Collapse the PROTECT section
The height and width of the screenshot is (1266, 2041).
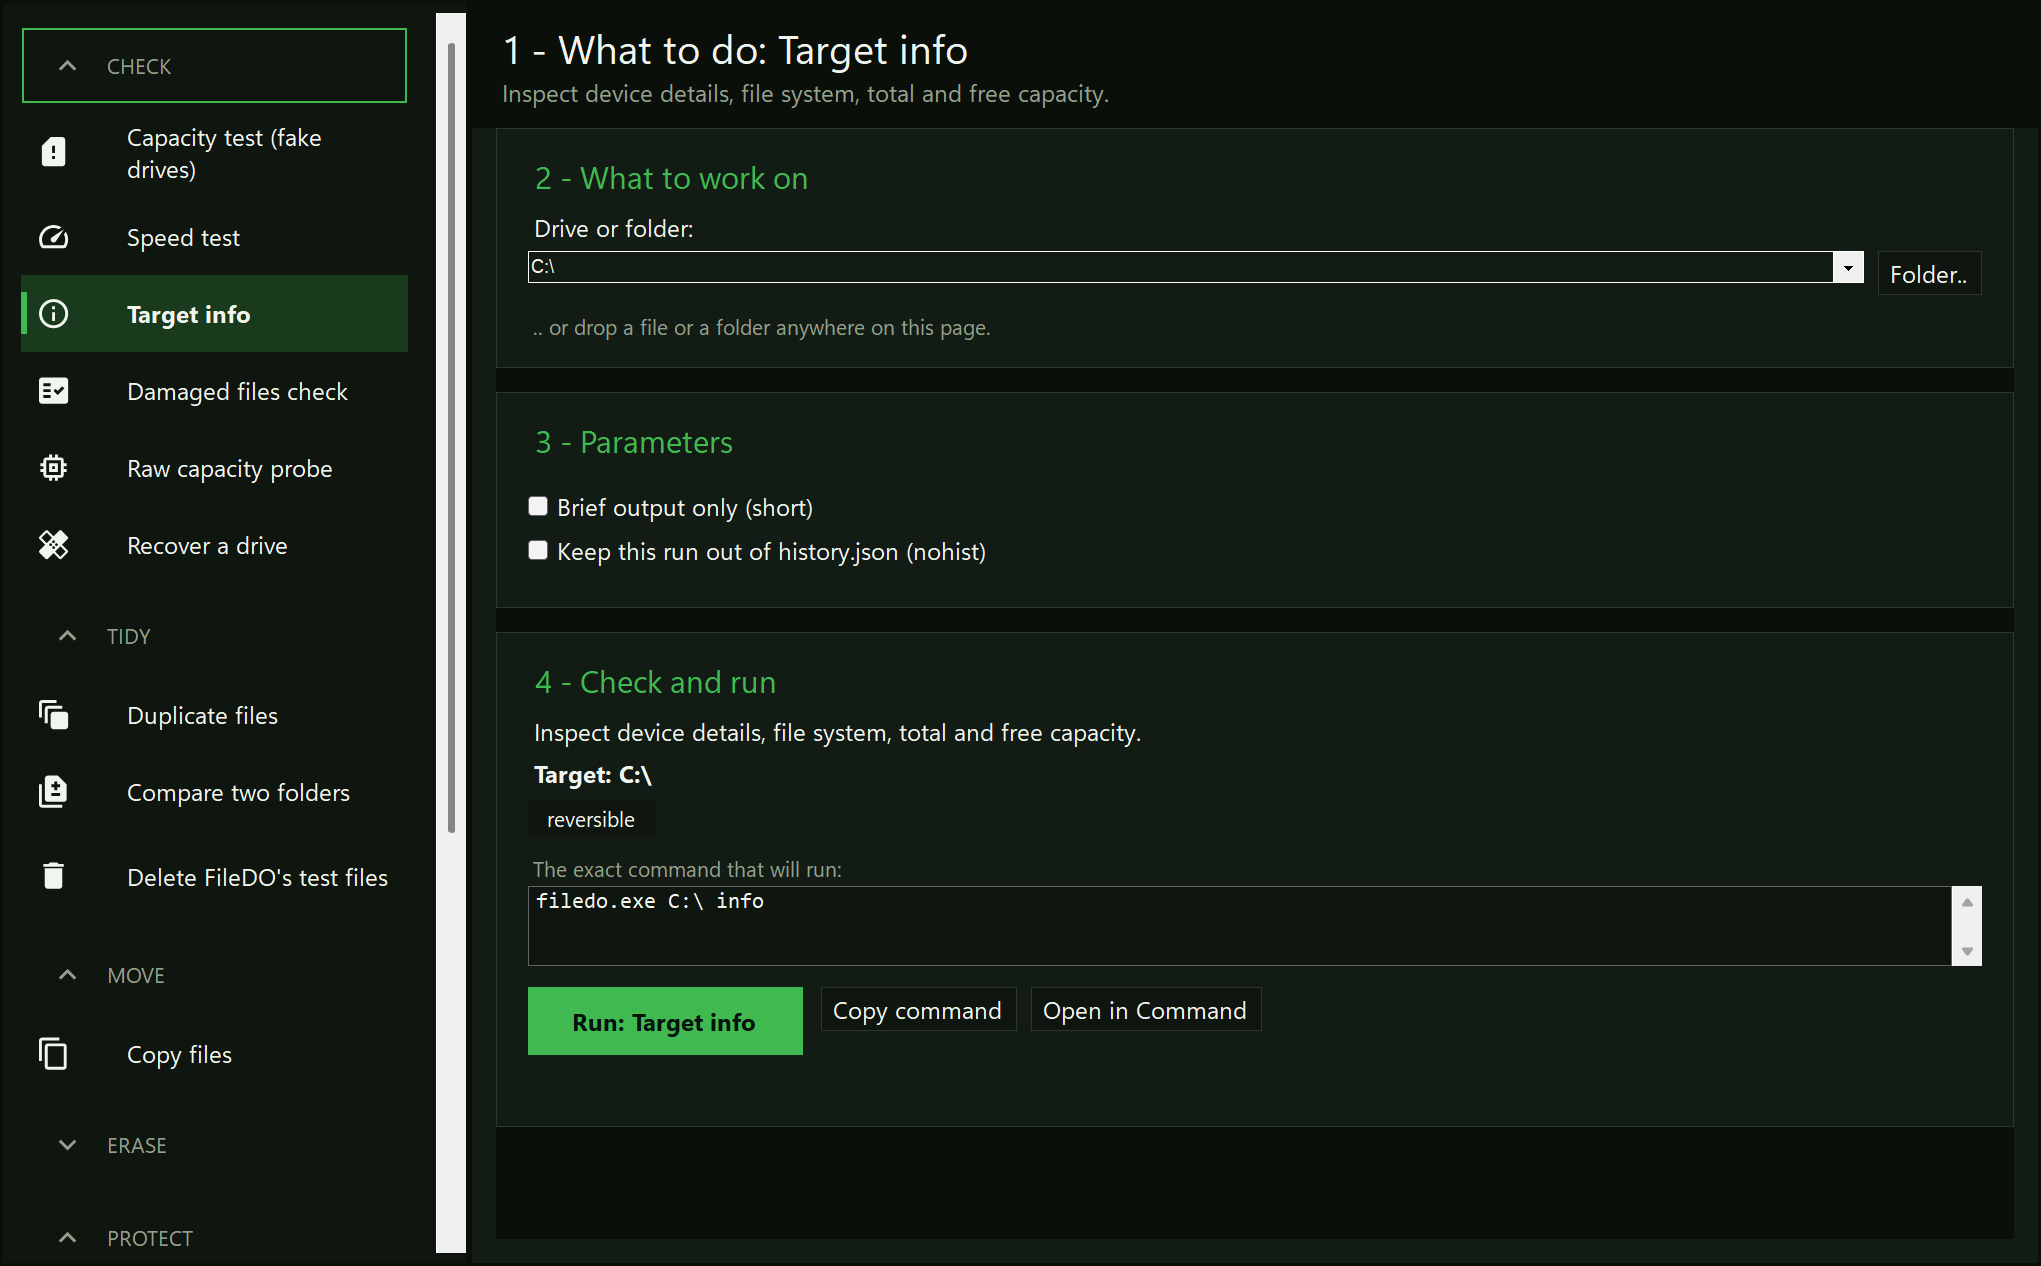pos(214,1238)
